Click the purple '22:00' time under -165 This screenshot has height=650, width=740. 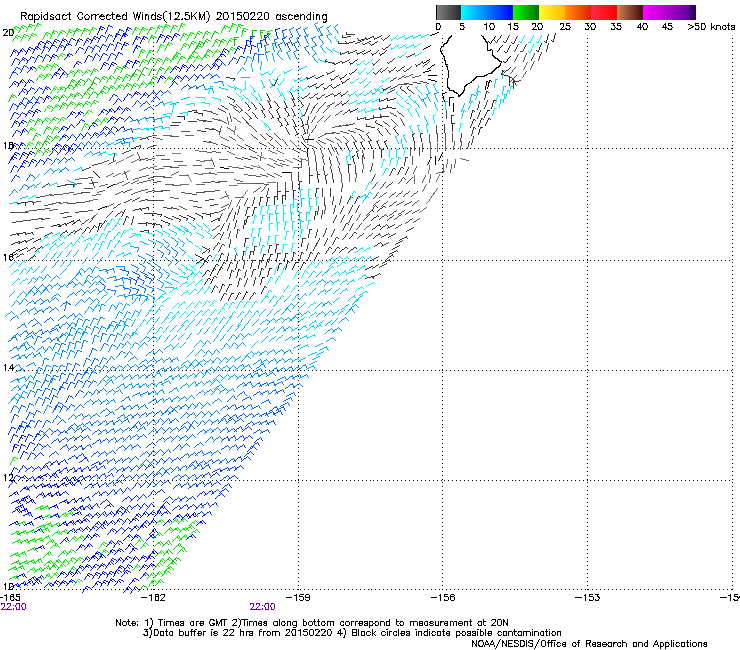click(x=14, y=607)
